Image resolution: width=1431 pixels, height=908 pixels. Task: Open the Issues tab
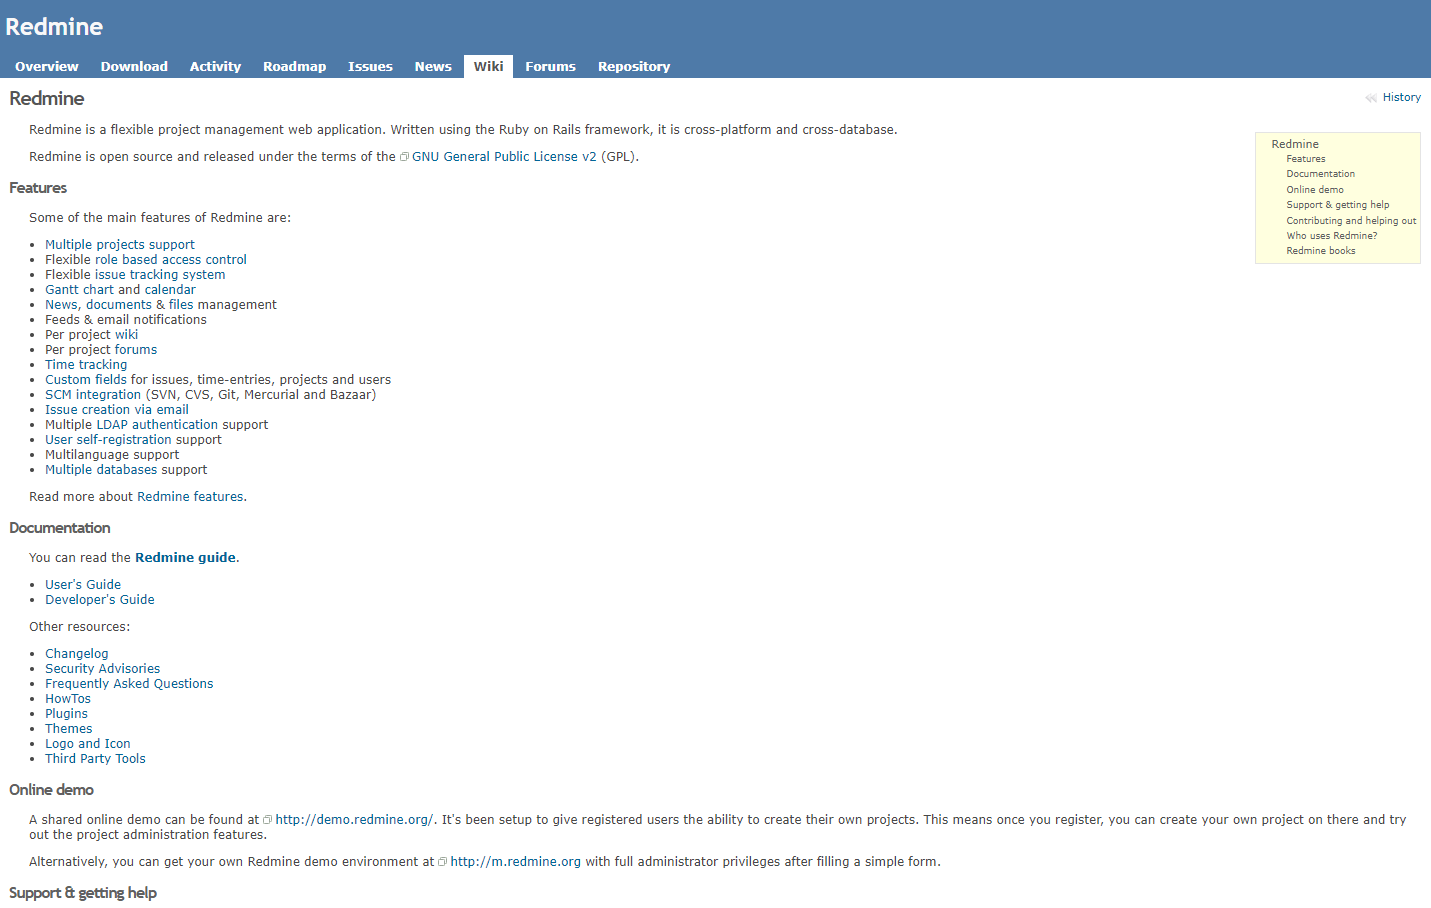(x=370, y=67)
